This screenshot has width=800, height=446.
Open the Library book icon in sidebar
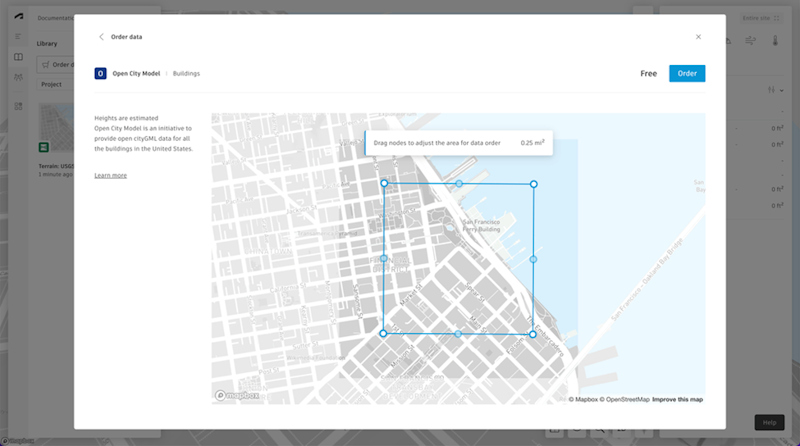point(18,57)
